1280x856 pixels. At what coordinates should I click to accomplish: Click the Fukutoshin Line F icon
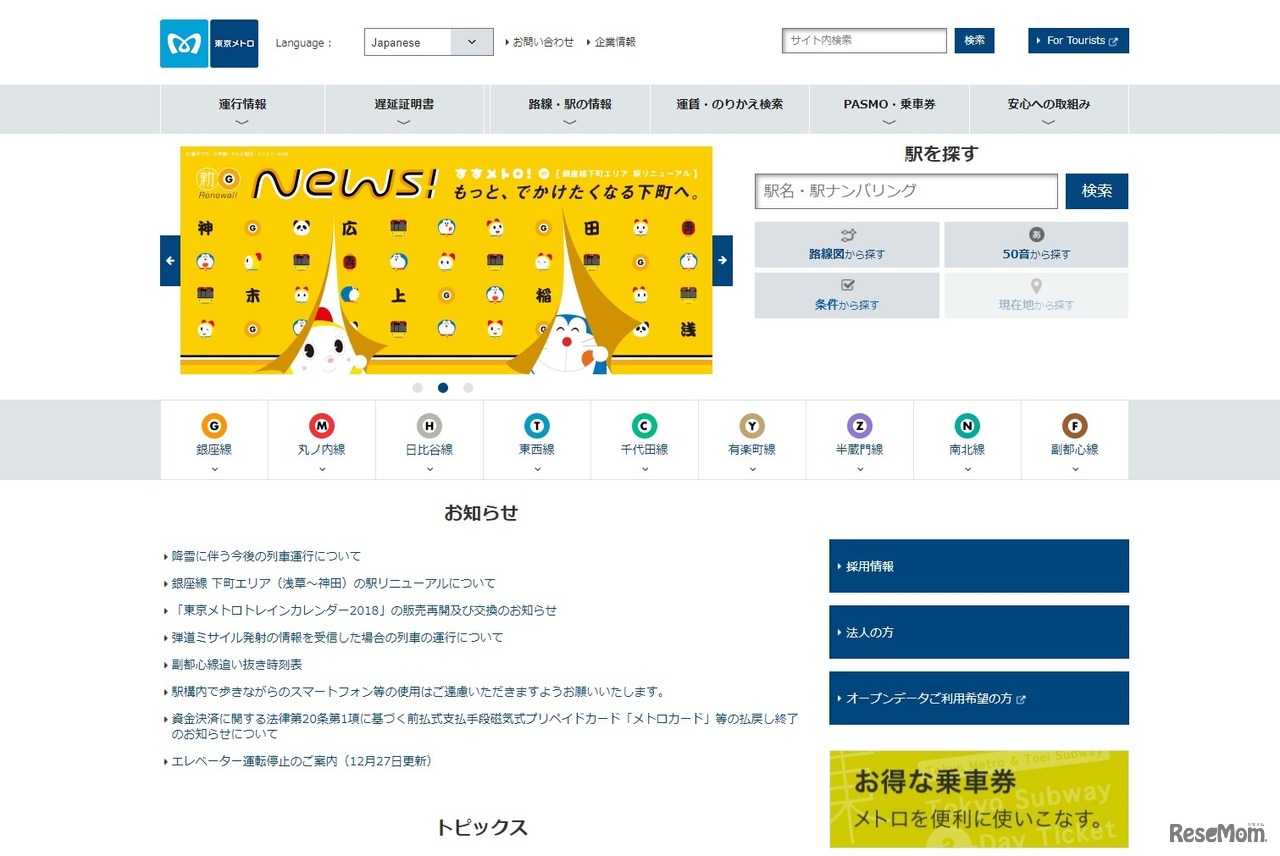pos(1074,426)
